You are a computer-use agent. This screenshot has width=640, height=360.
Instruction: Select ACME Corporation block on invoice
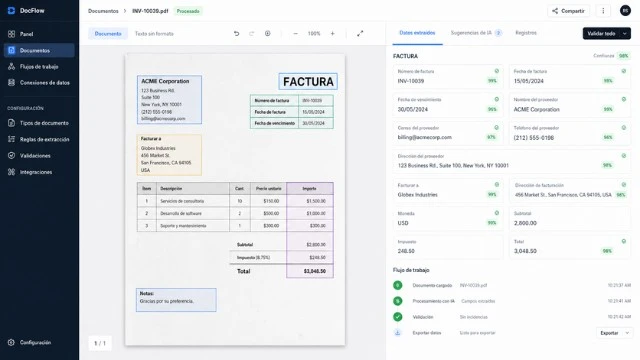coord(169,100)
